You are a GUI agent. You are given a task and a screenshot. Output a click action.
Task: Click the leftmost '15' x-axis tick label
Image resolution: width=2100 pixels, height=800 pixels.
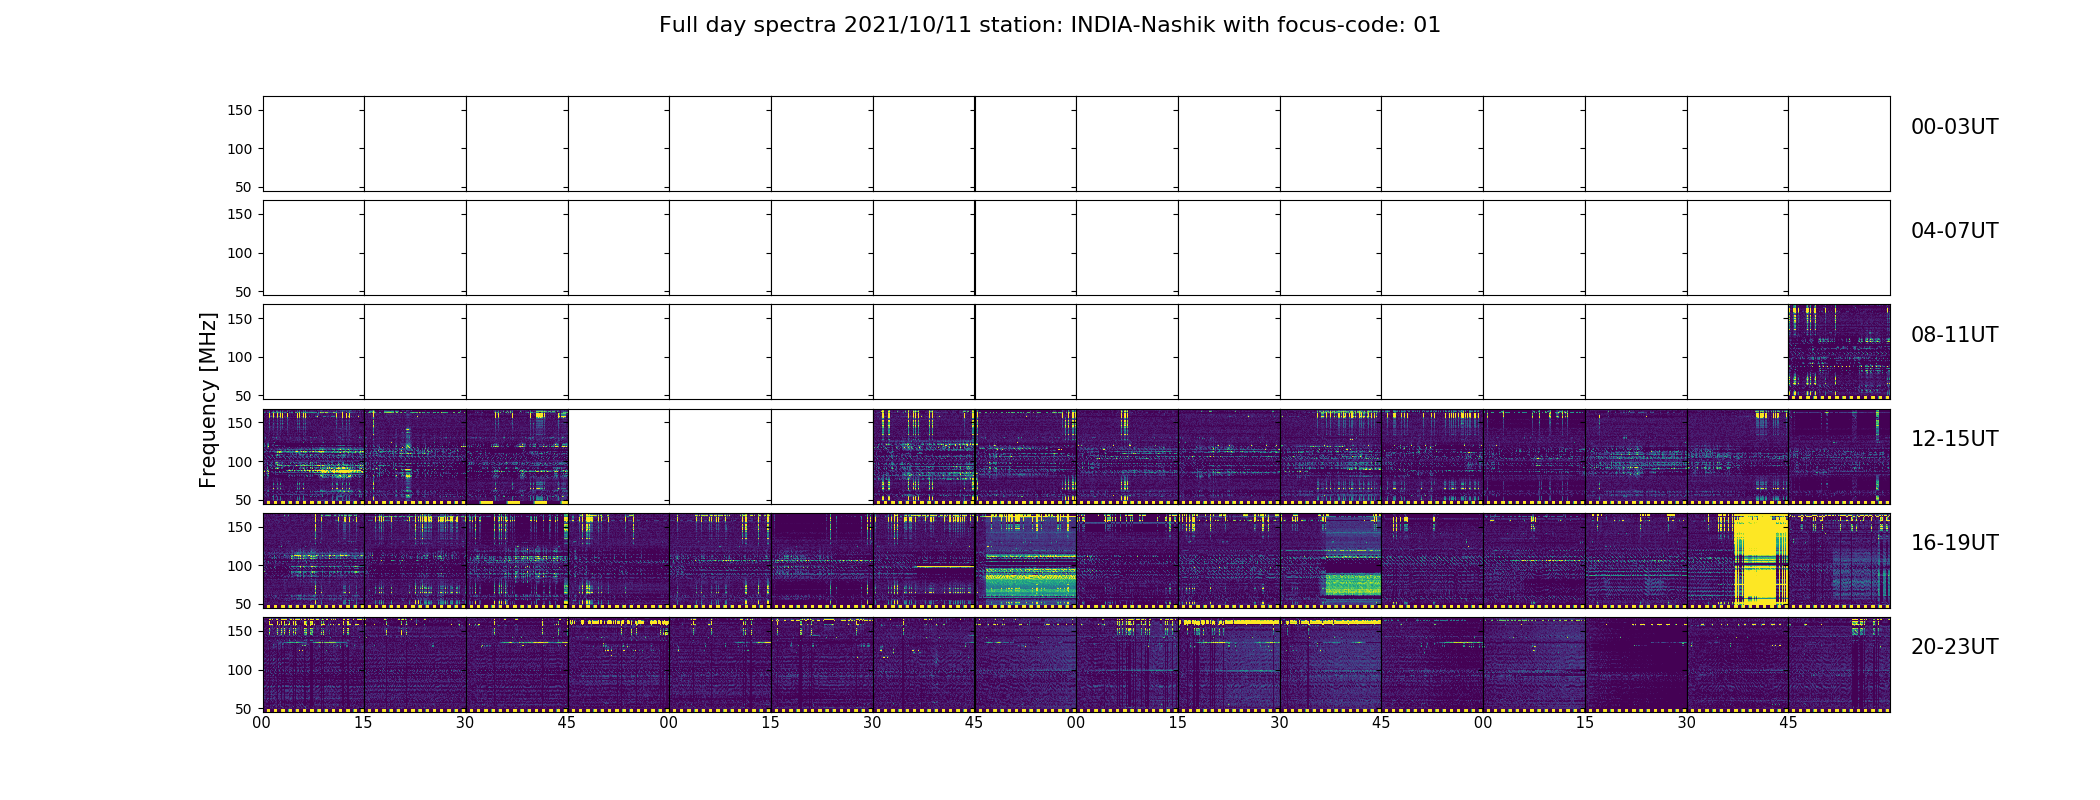pos(364,722)
